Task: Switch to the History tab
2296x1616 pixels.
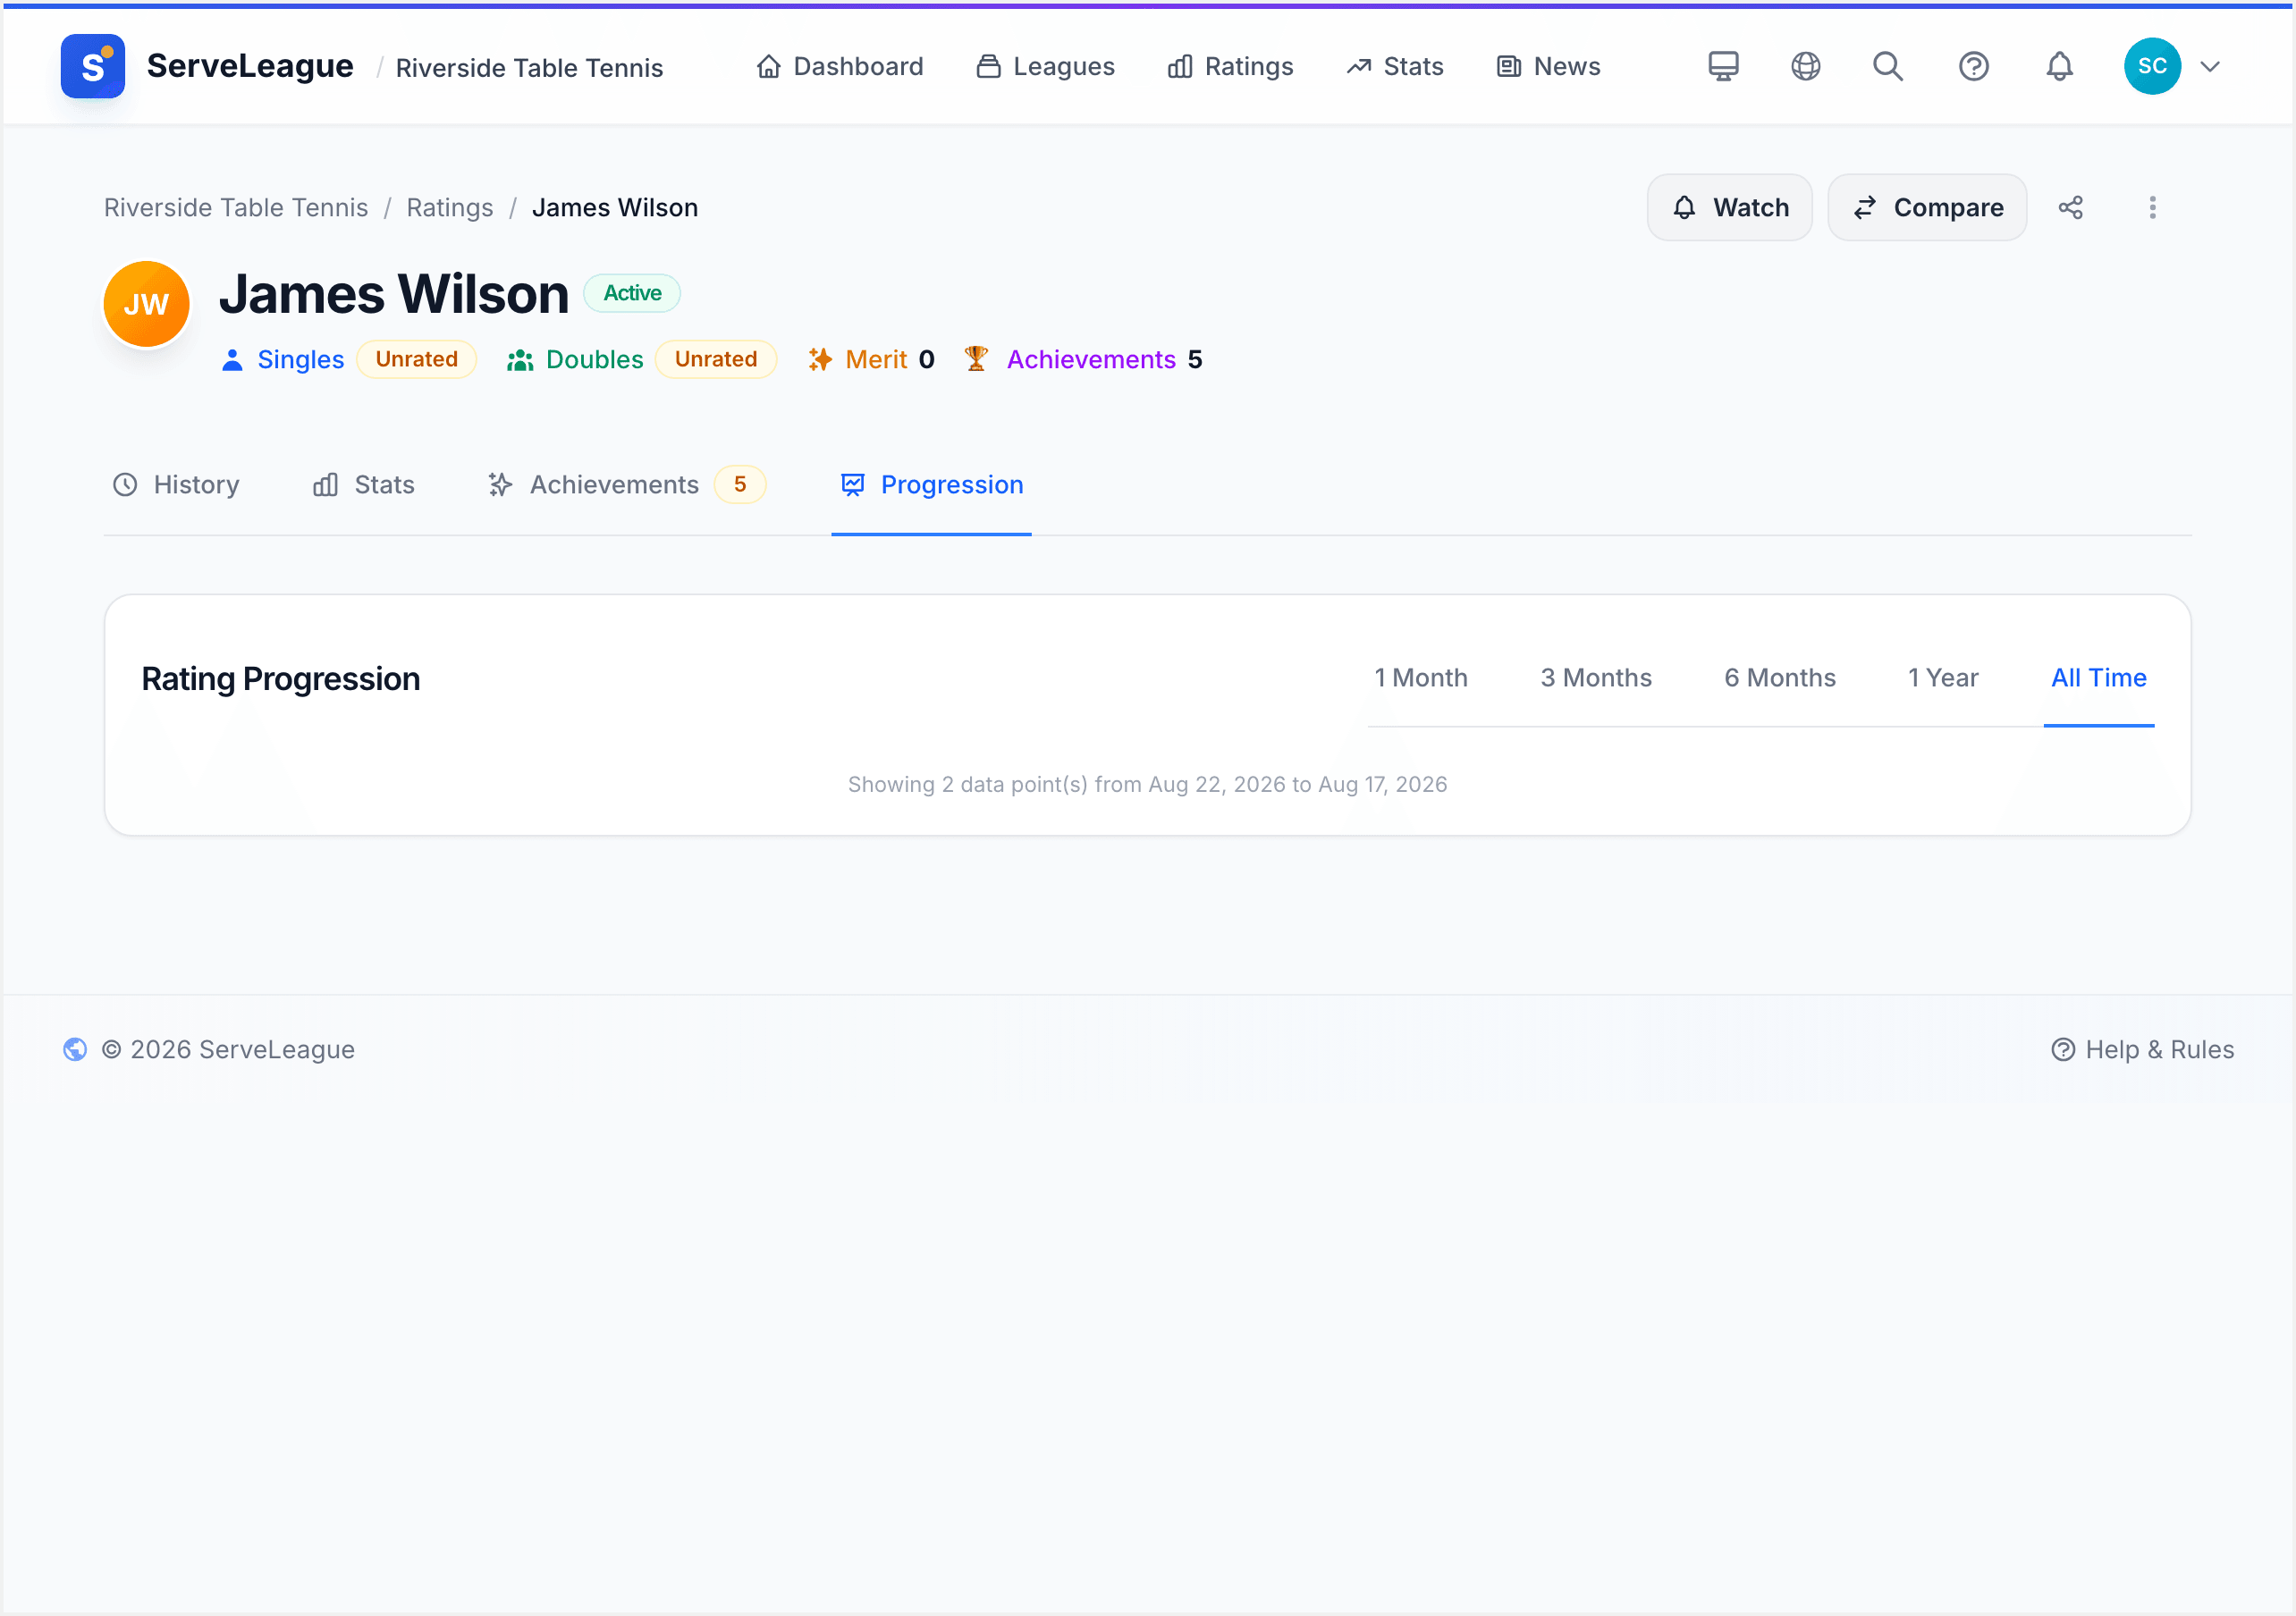Action: coord(176,485)
